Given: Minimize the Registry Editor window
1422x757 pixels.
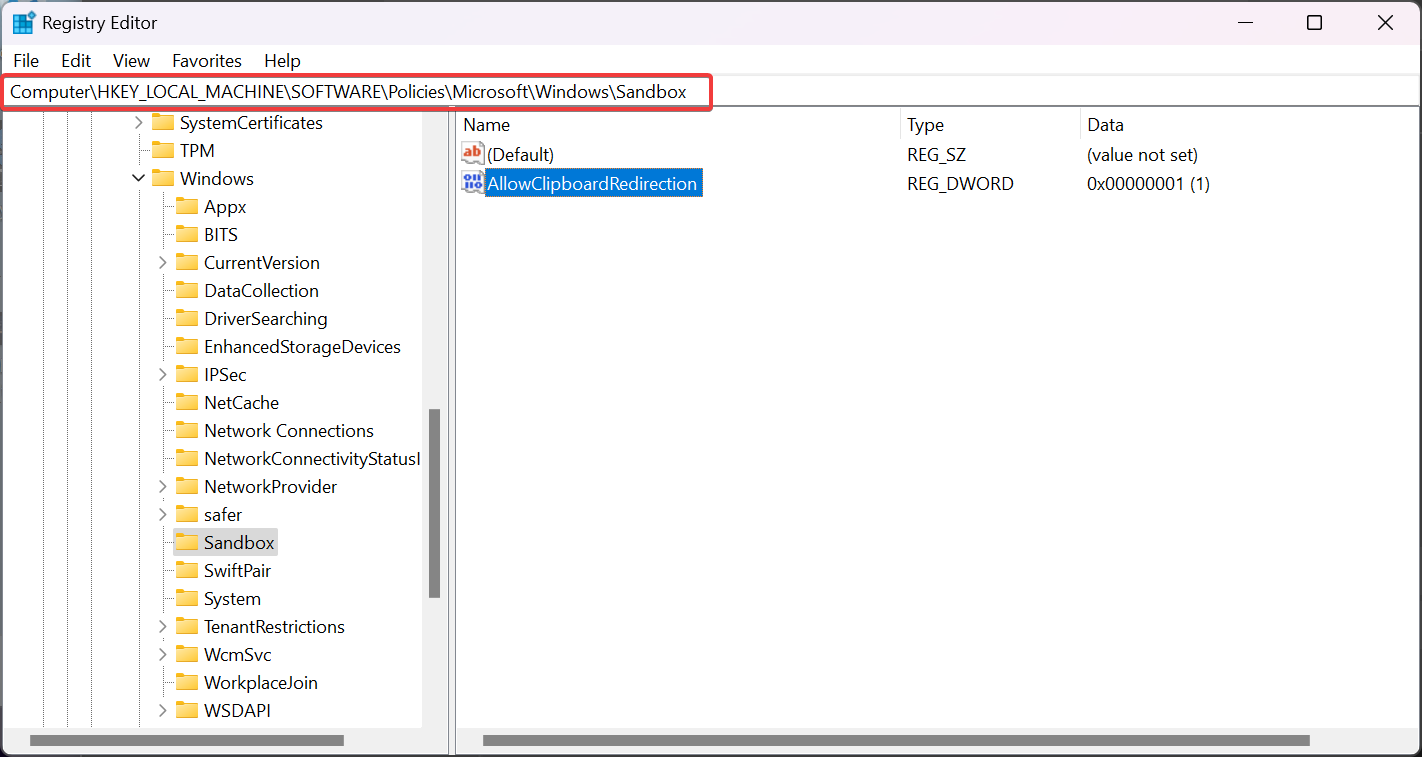Looking at the screenshot, I should click(x=1245, y=23).
